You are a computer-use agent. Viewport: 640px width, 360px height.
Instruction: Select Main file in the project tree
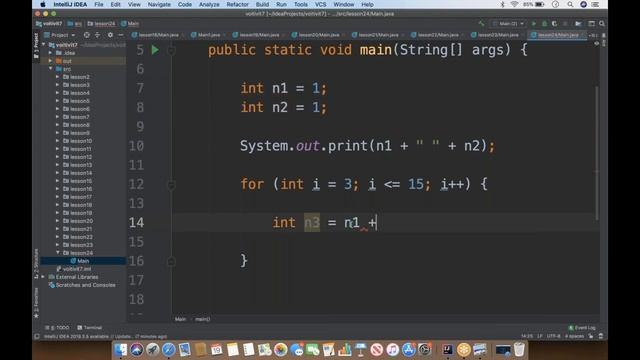[x=83, y=261]
